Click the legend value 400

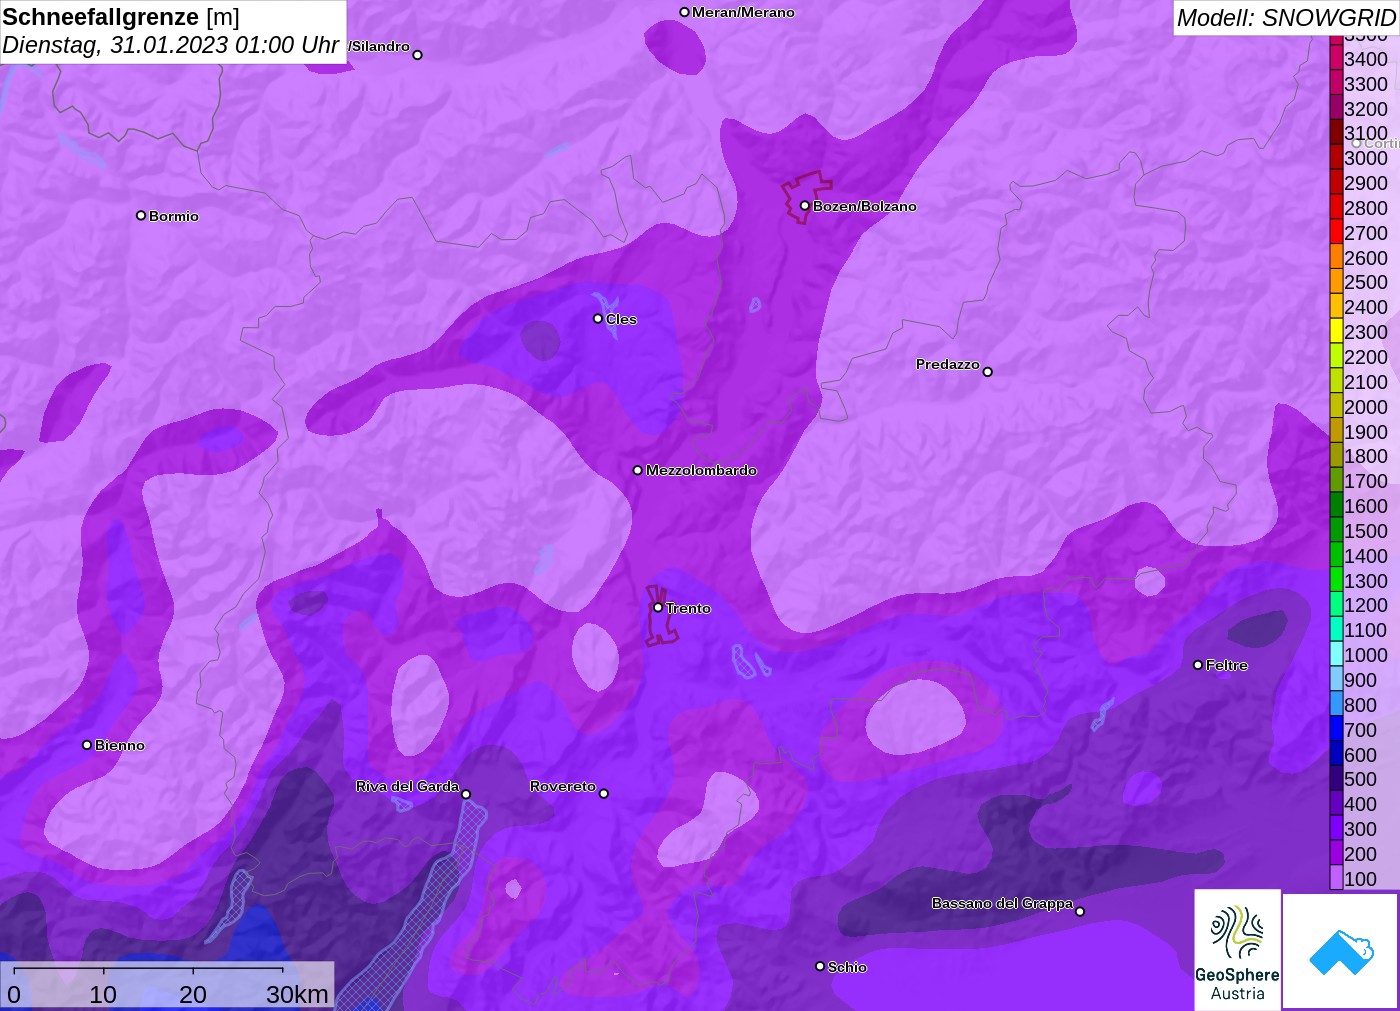1360,804
